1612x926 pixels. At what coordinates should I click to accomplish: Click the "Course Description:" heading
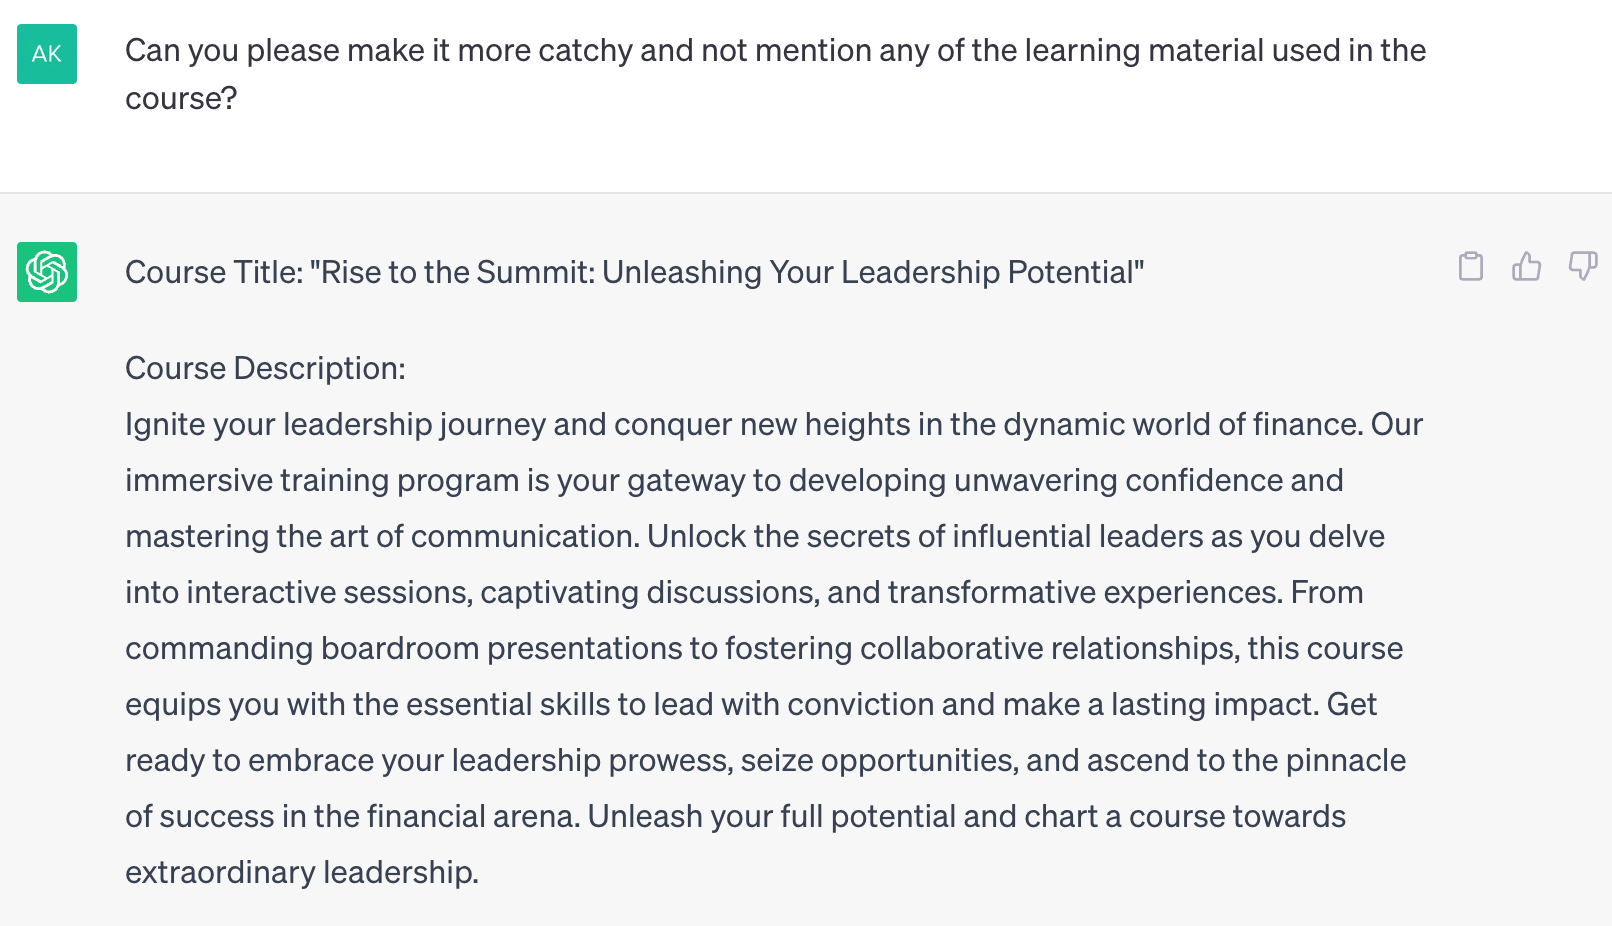click(265, 369)
